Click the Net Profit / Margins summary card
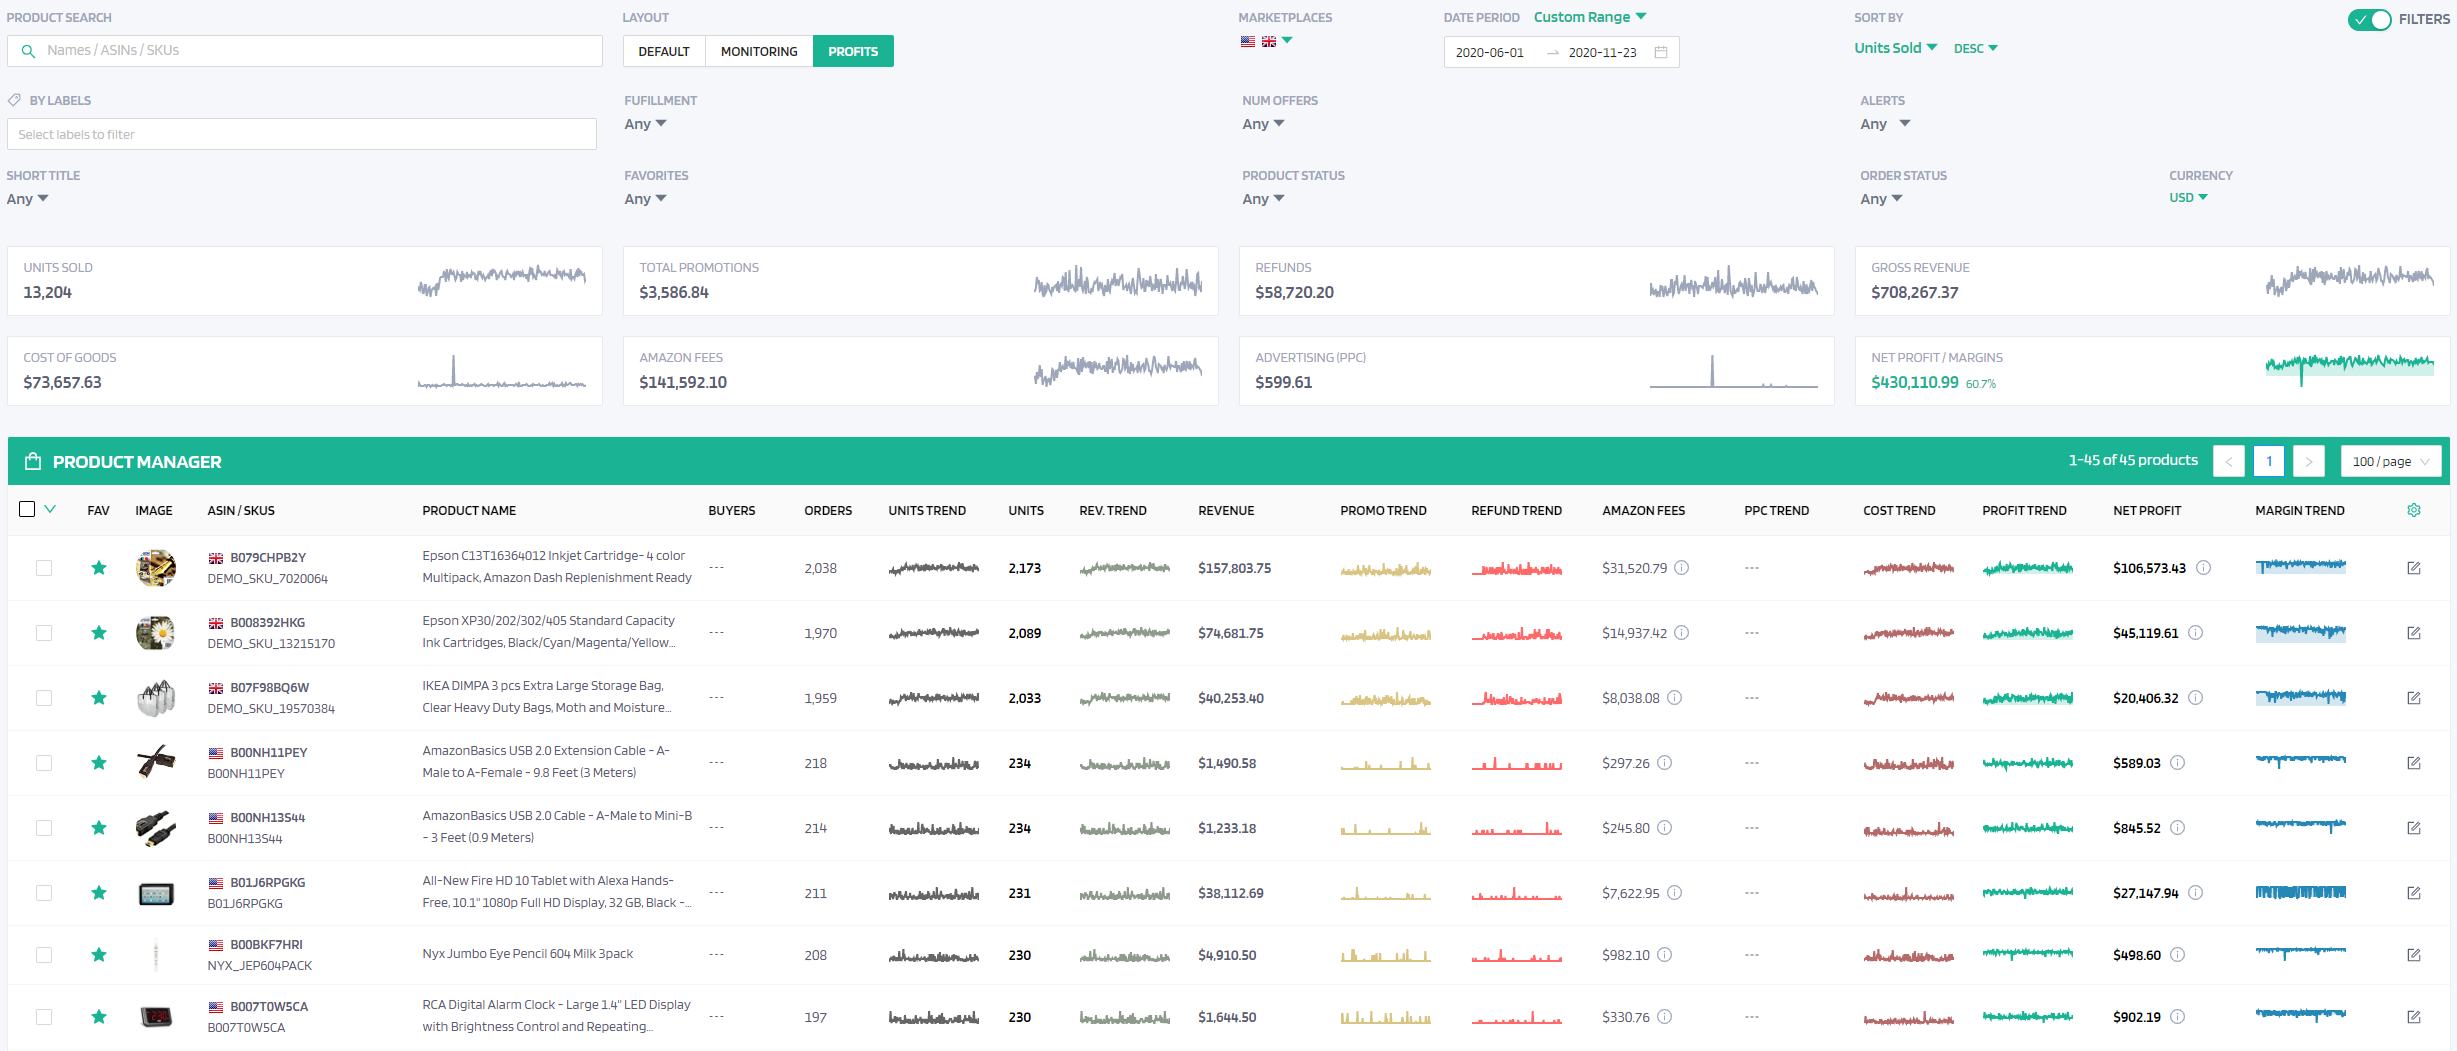The image size is (2457, 1051). click(x=2152, y=371)
